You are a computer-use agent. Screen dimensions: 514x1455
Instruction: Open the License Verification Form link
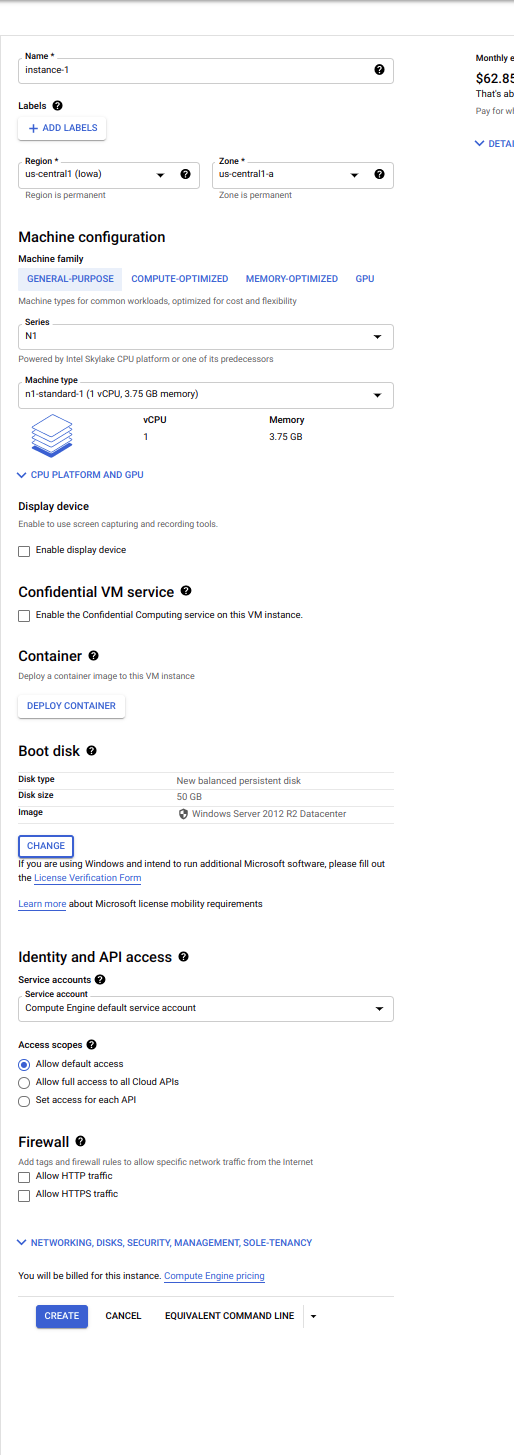coord(87,878)
